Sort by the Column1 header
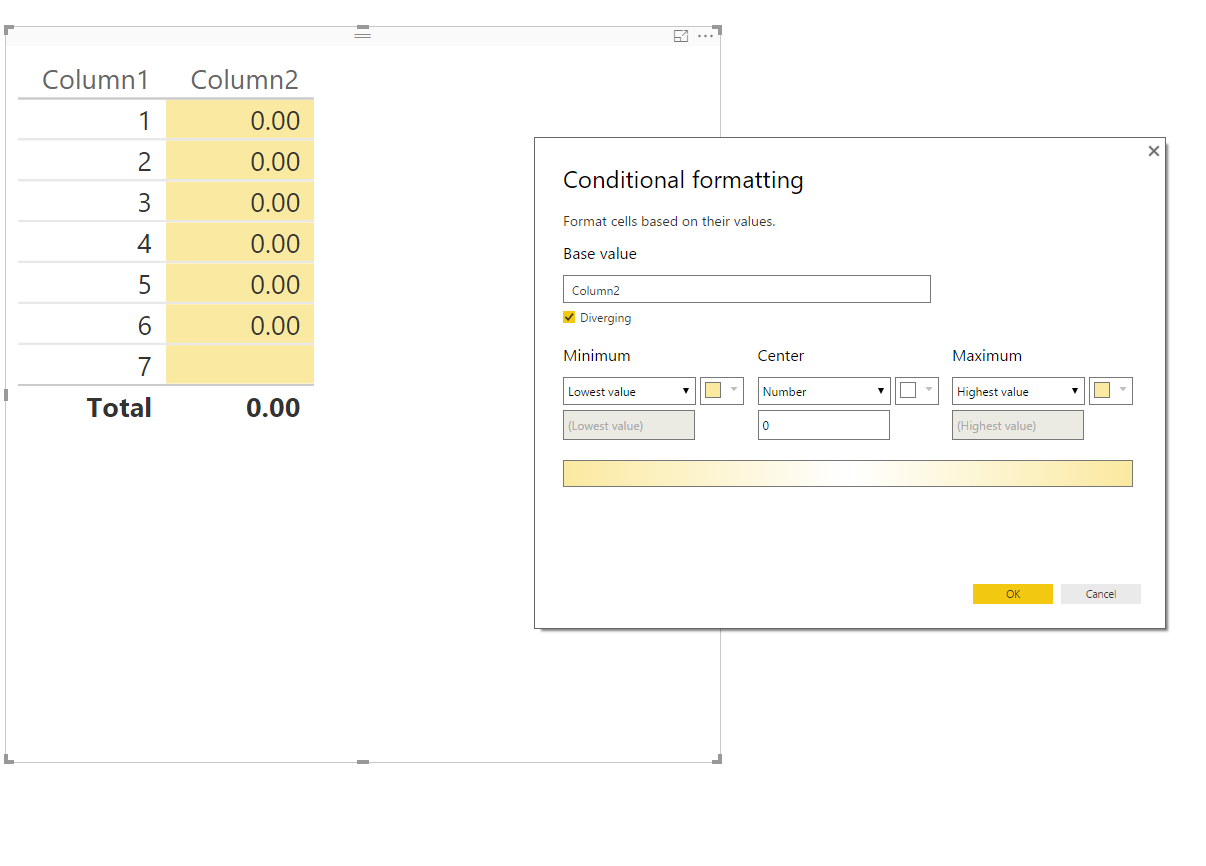Image resolution: width=1206 pixels, height=866 pixels. coord(95,80)
